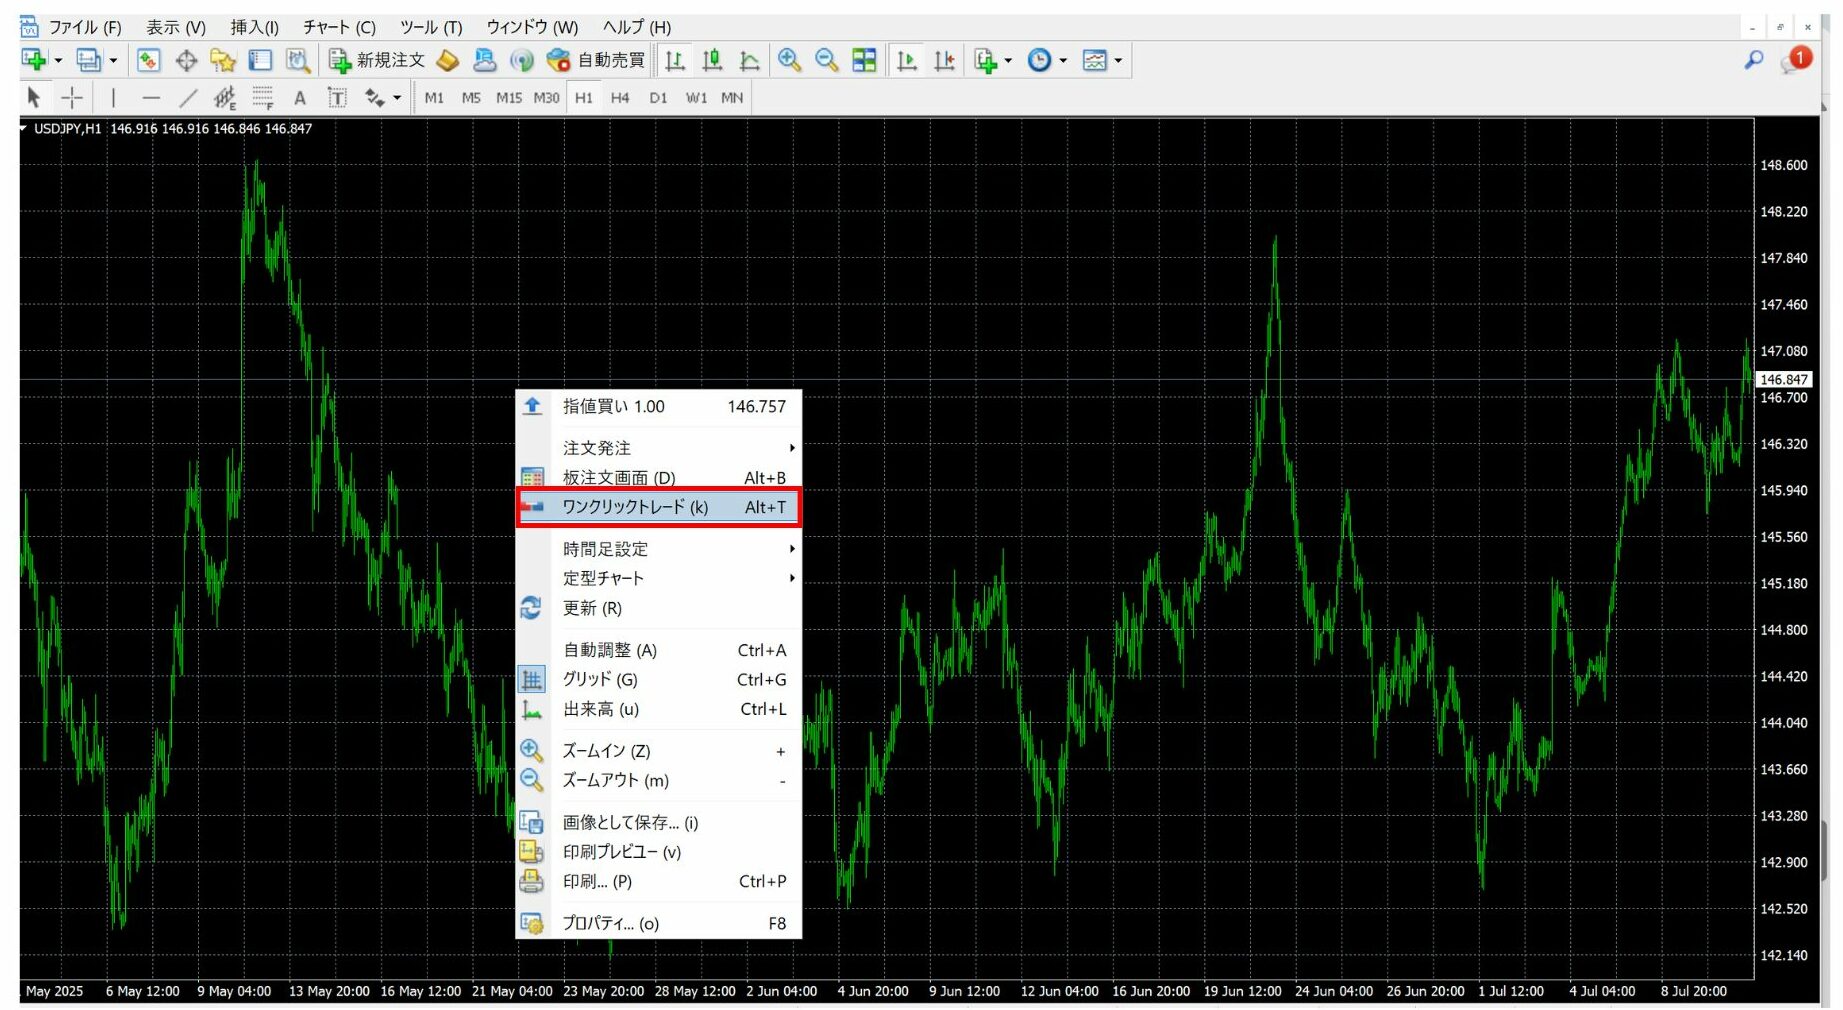Viewport: 1843px width, 1010px height.
Task: Toggle the 自動売買 (auto trading) button
Action: [597, 61]
